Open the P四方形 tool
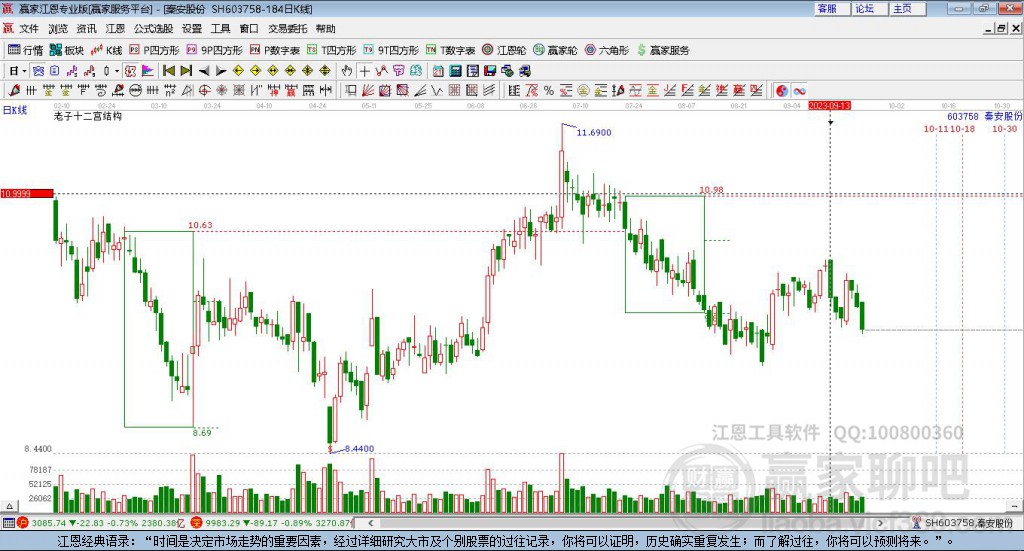The image size is (1024, 551). tap(154, 50)
